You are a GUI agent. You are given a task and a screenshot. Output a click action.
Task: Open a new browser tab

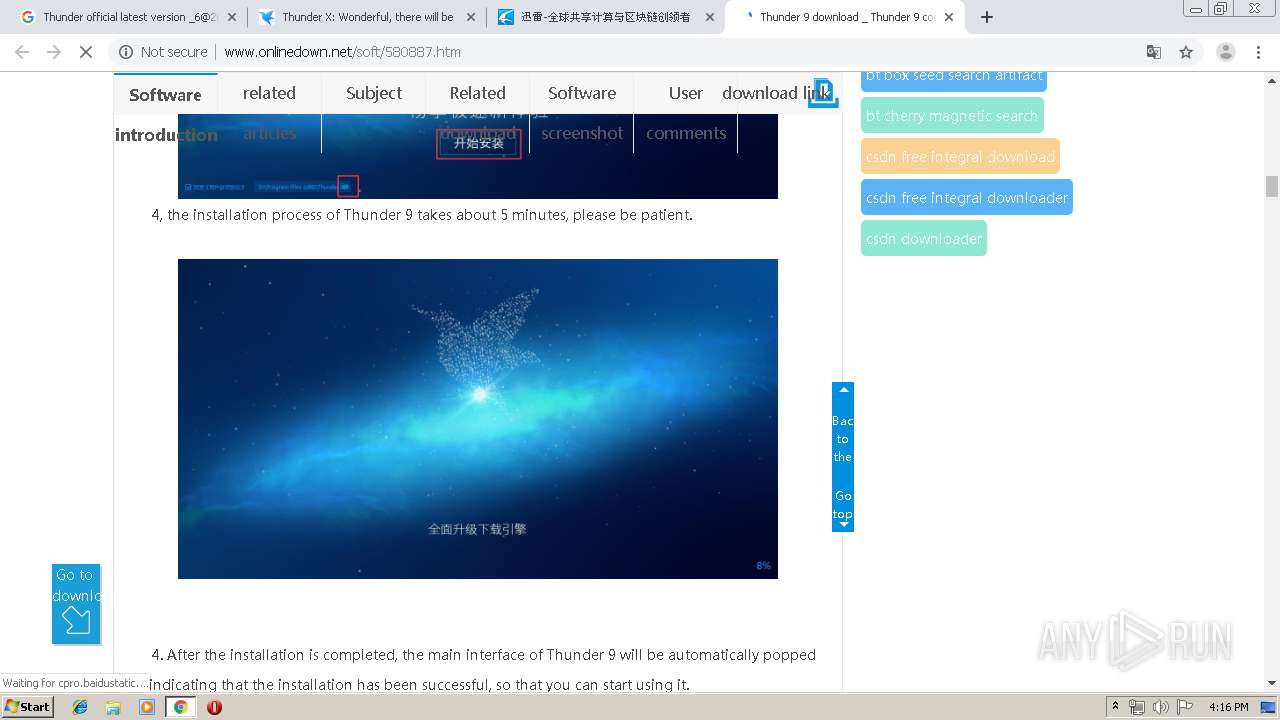point(987,17)
